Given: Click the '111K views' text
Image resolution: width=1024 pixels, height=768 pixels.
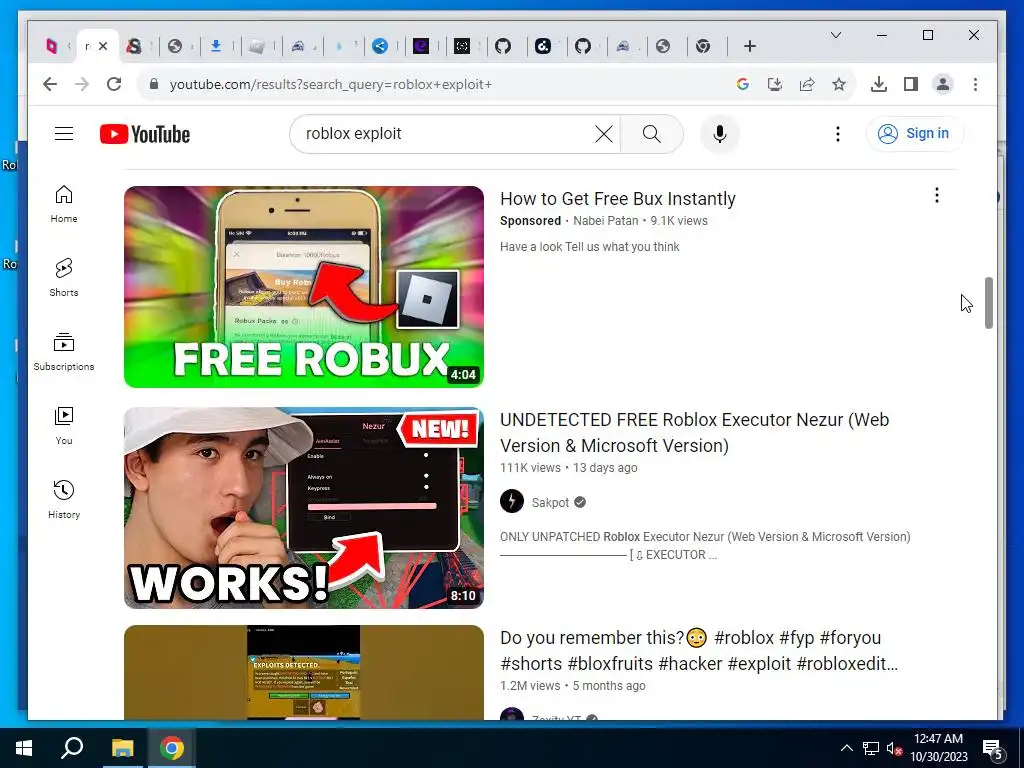Looking at the screenshot, I should coord(530,468).
